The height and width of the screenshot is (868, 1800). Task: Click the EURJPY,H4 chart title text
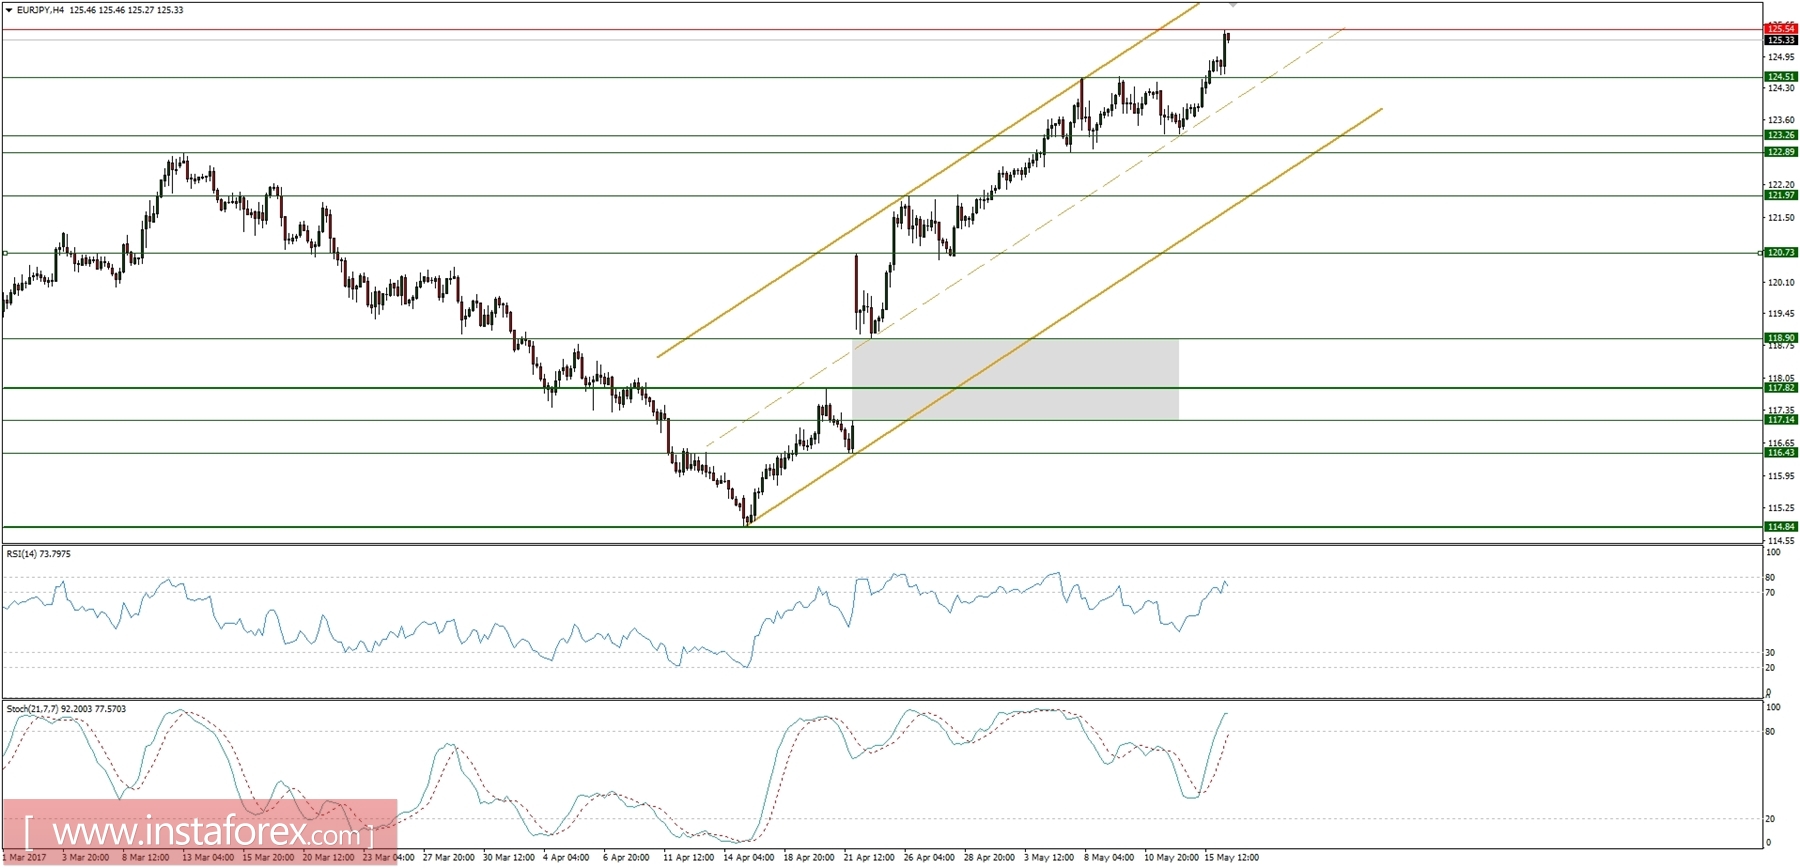(x=41, y=10)
